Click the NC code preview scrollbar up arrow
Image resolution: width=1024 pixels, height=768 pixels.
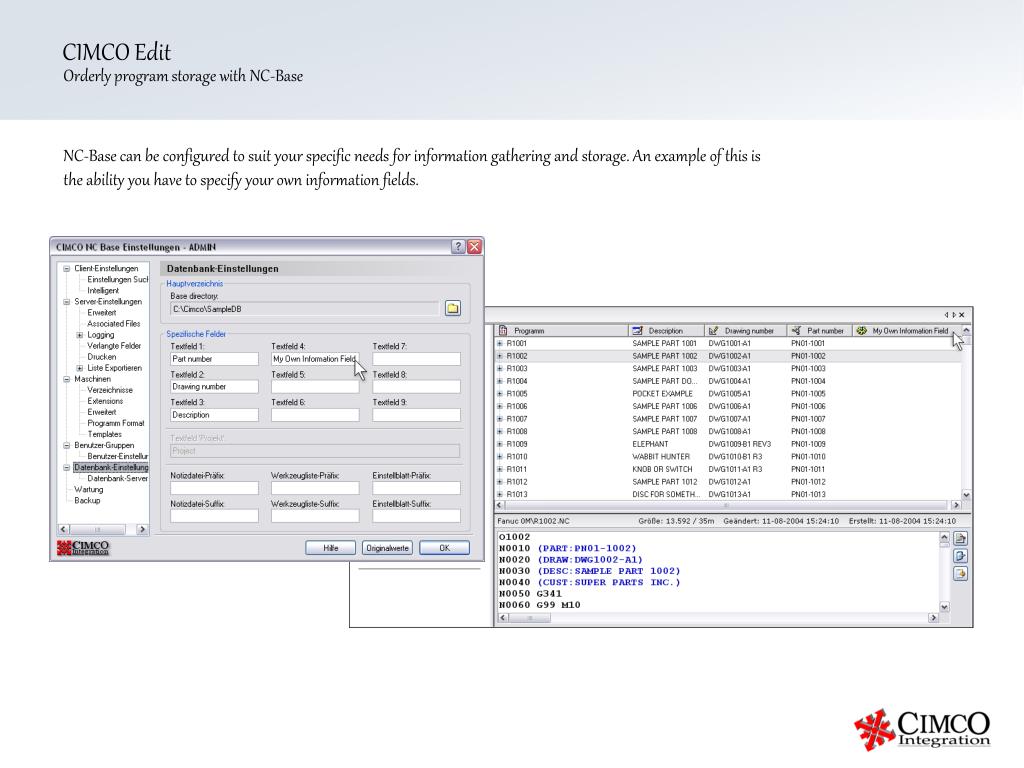[944, 537]
